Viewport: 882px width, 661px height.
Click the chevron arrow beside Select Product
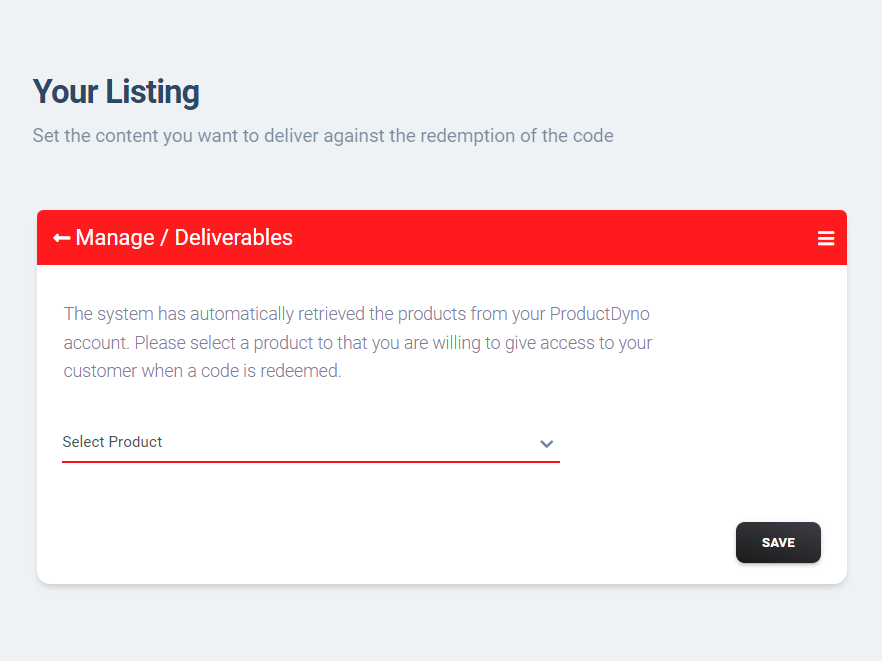547,444
